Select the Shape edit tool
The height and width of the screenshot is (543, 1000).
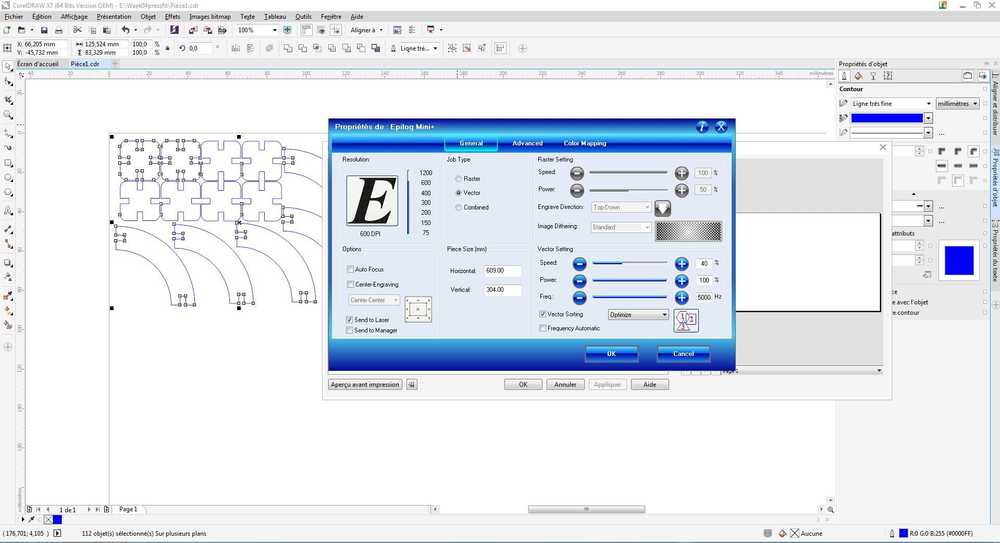click(8, 82)
